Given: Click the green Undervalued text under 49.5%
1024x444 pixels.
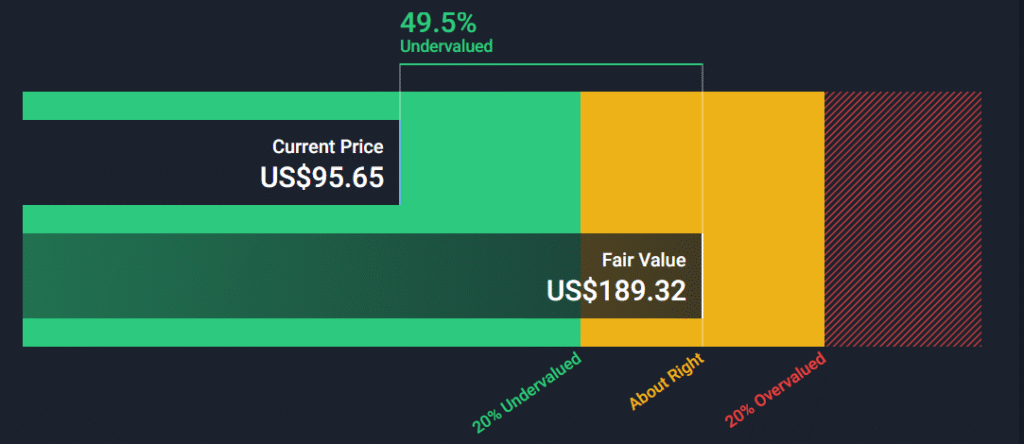Looking at the screenshot, I should [x=446, y=46].
